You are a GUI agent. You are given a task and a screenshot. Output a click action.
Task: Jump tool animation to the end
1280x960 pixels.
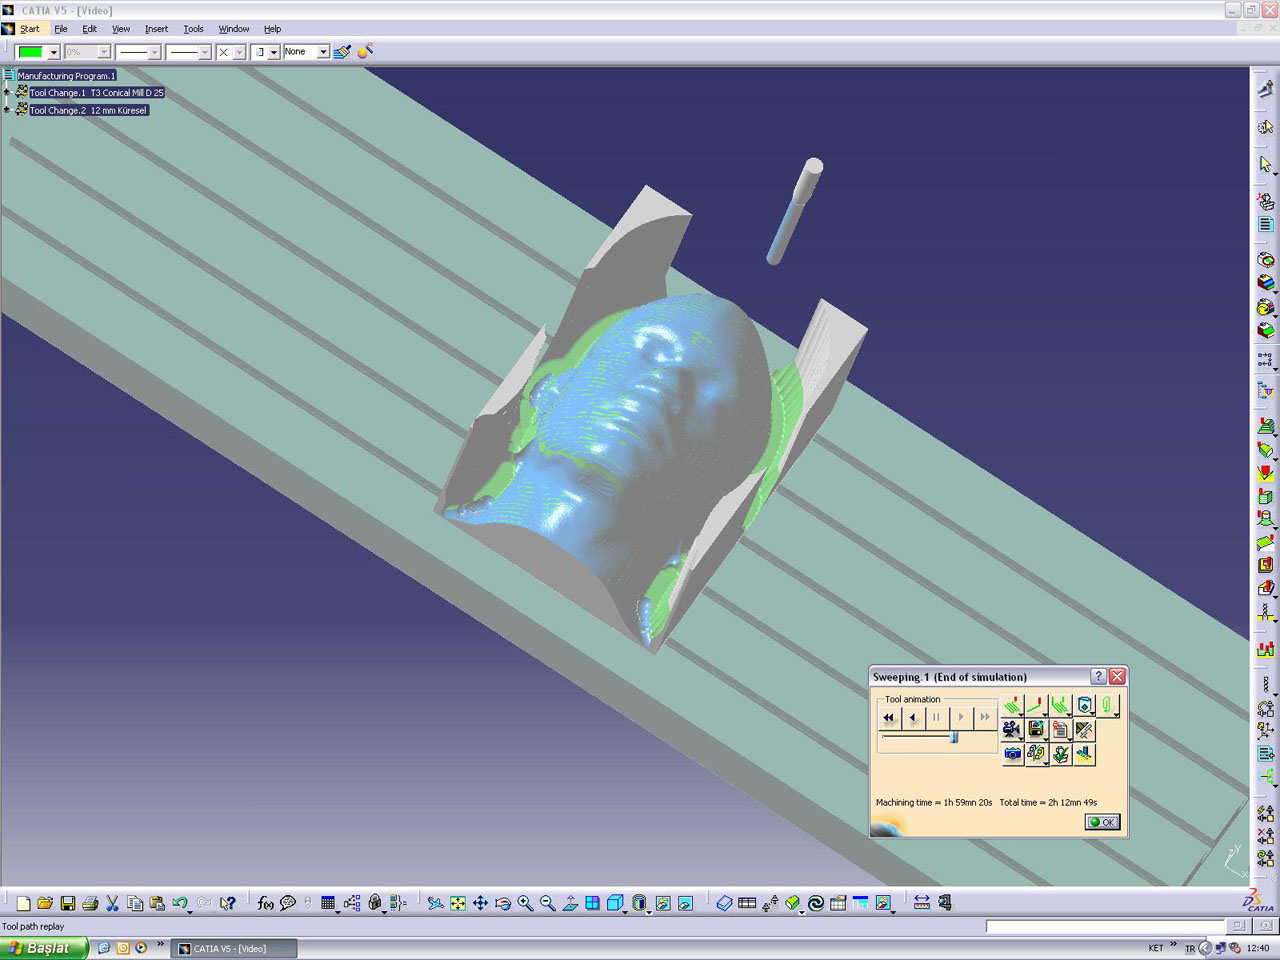984,717
